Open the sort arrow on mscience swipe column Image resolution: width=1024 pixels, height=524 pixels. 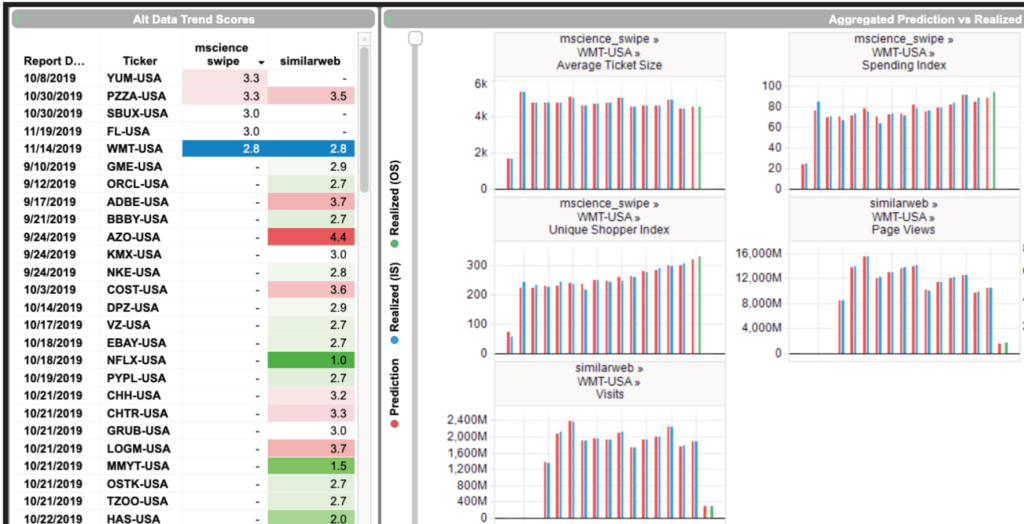(x=261, y=62)
